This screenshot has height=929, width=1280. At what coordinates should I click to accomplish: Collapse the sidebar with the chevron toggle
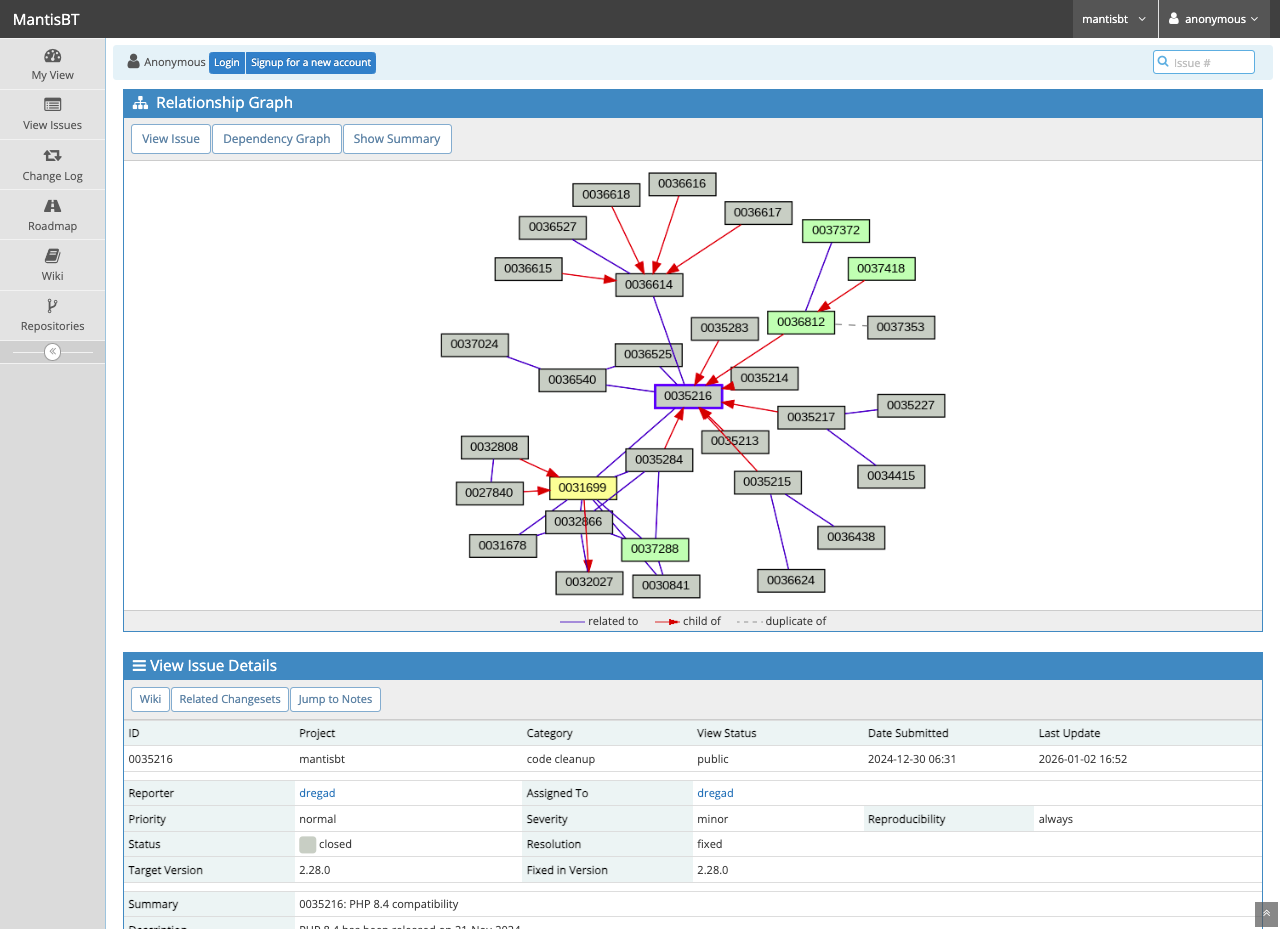point(53,352)
